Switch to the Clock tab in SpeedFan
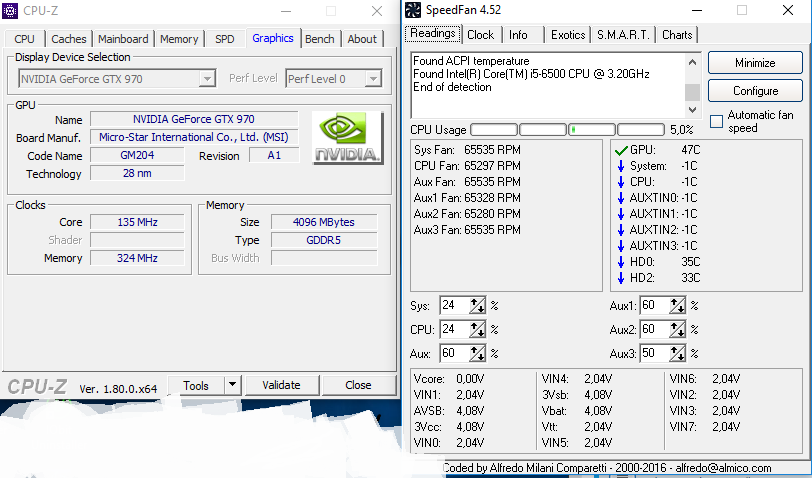 (481, 35)
